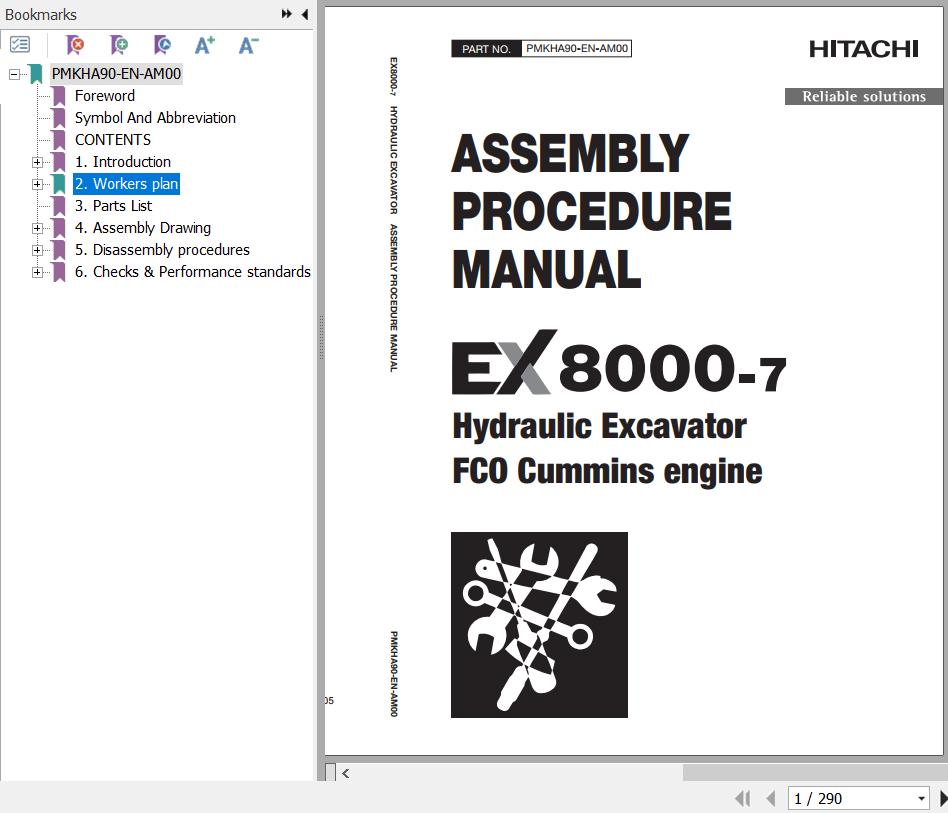The width and height of the screenshot is (948, 813).
Task: Expand the Bookmarks panel double-arrow icon
Action: pyautogui.click(x=287, y=14)
